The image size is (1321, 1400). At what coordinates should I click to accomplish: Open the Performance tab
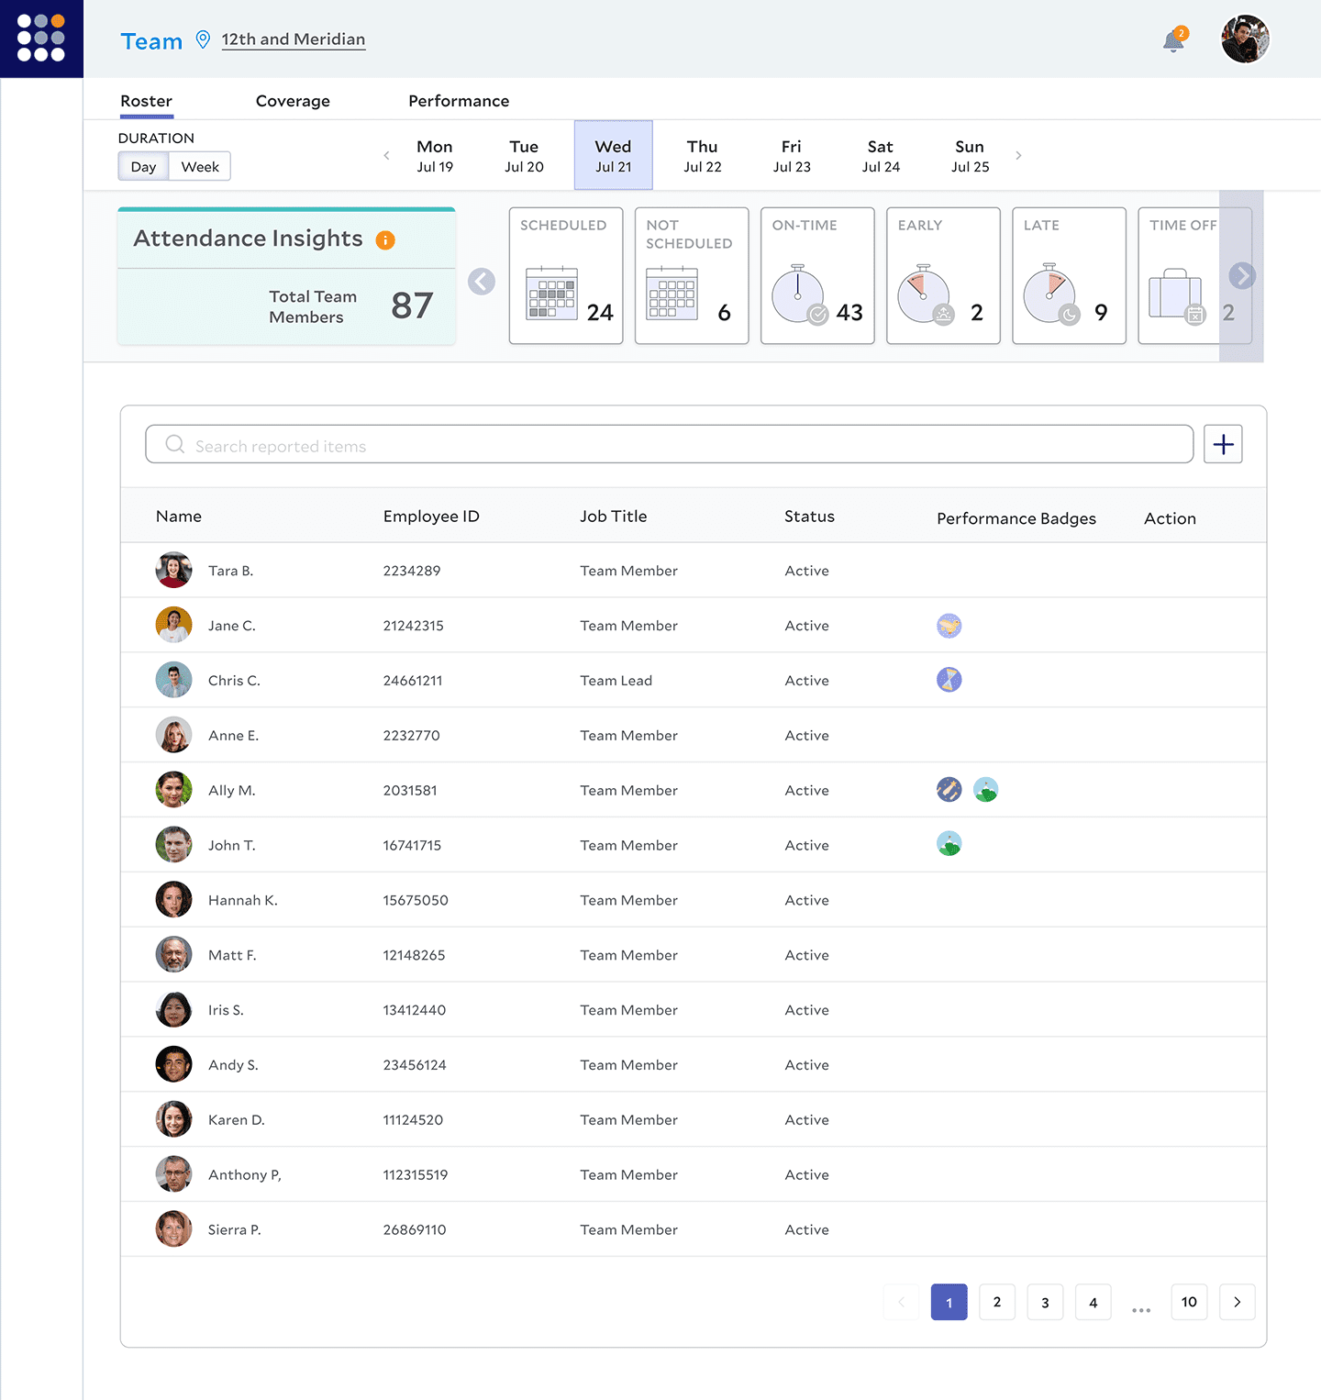coord(458,100)
